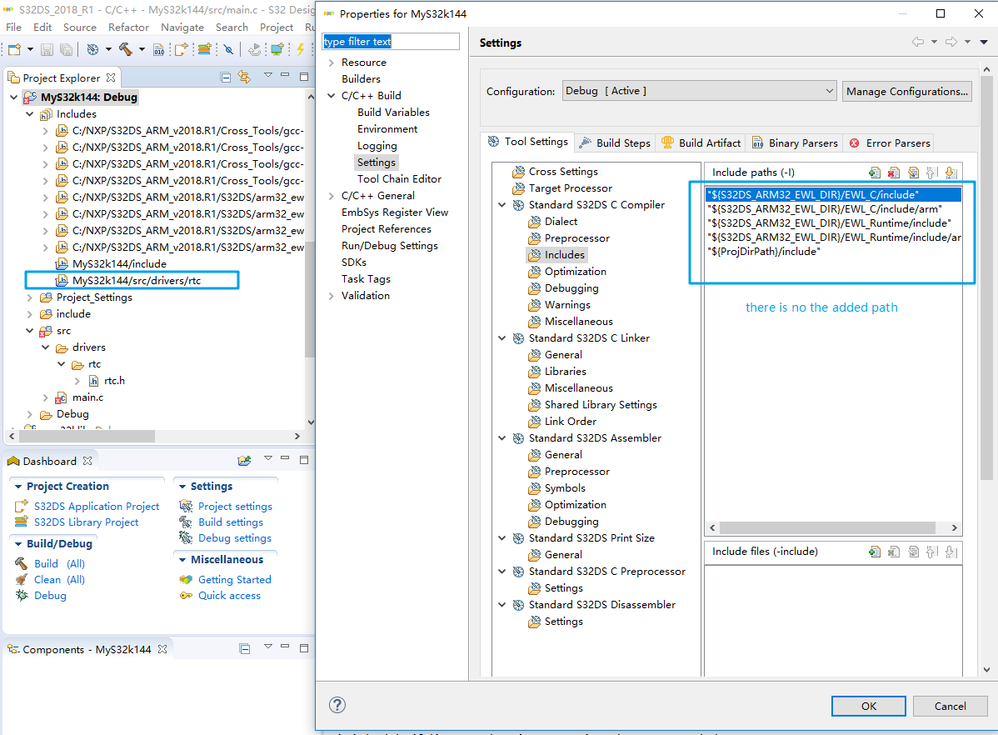The height and width of the screenshot is (735, 998).
Task: Switch to the Error Parsers tab
Action: 890,143
